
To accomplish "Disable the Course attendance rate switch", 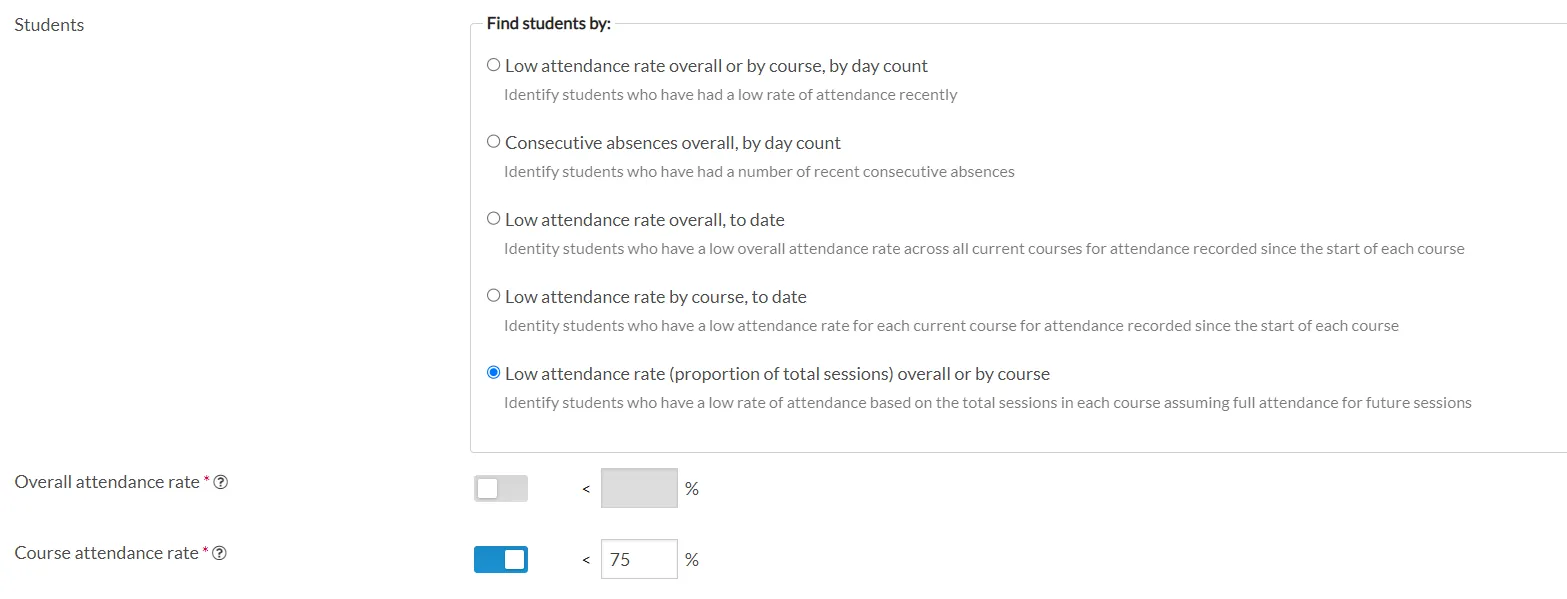I will point(501,560).
